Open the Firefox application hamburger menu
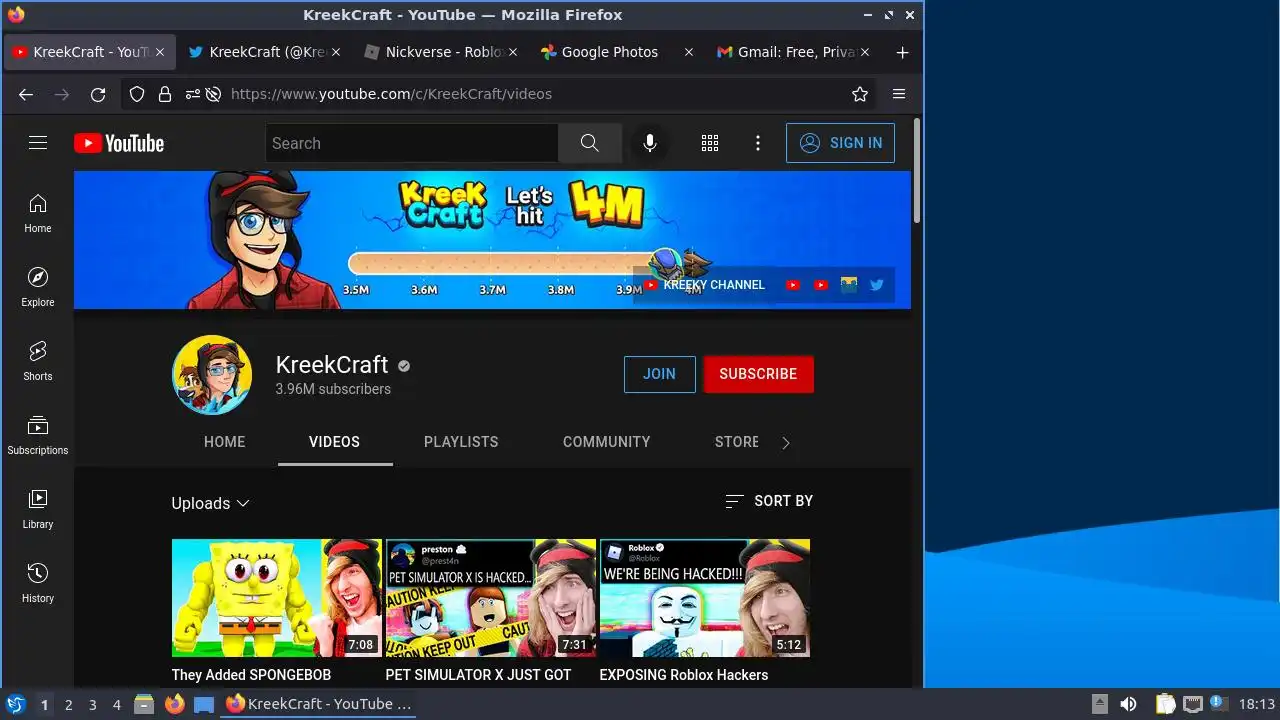This screenshot has width=1280, height=720. 899,94
